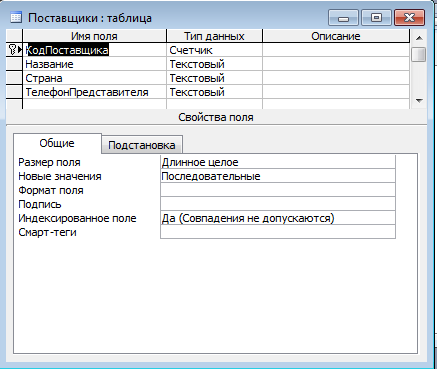Click the Индексированное поле property label
Image resolution: width=437 pixels, height=369 pixels.
click(77, 218)
